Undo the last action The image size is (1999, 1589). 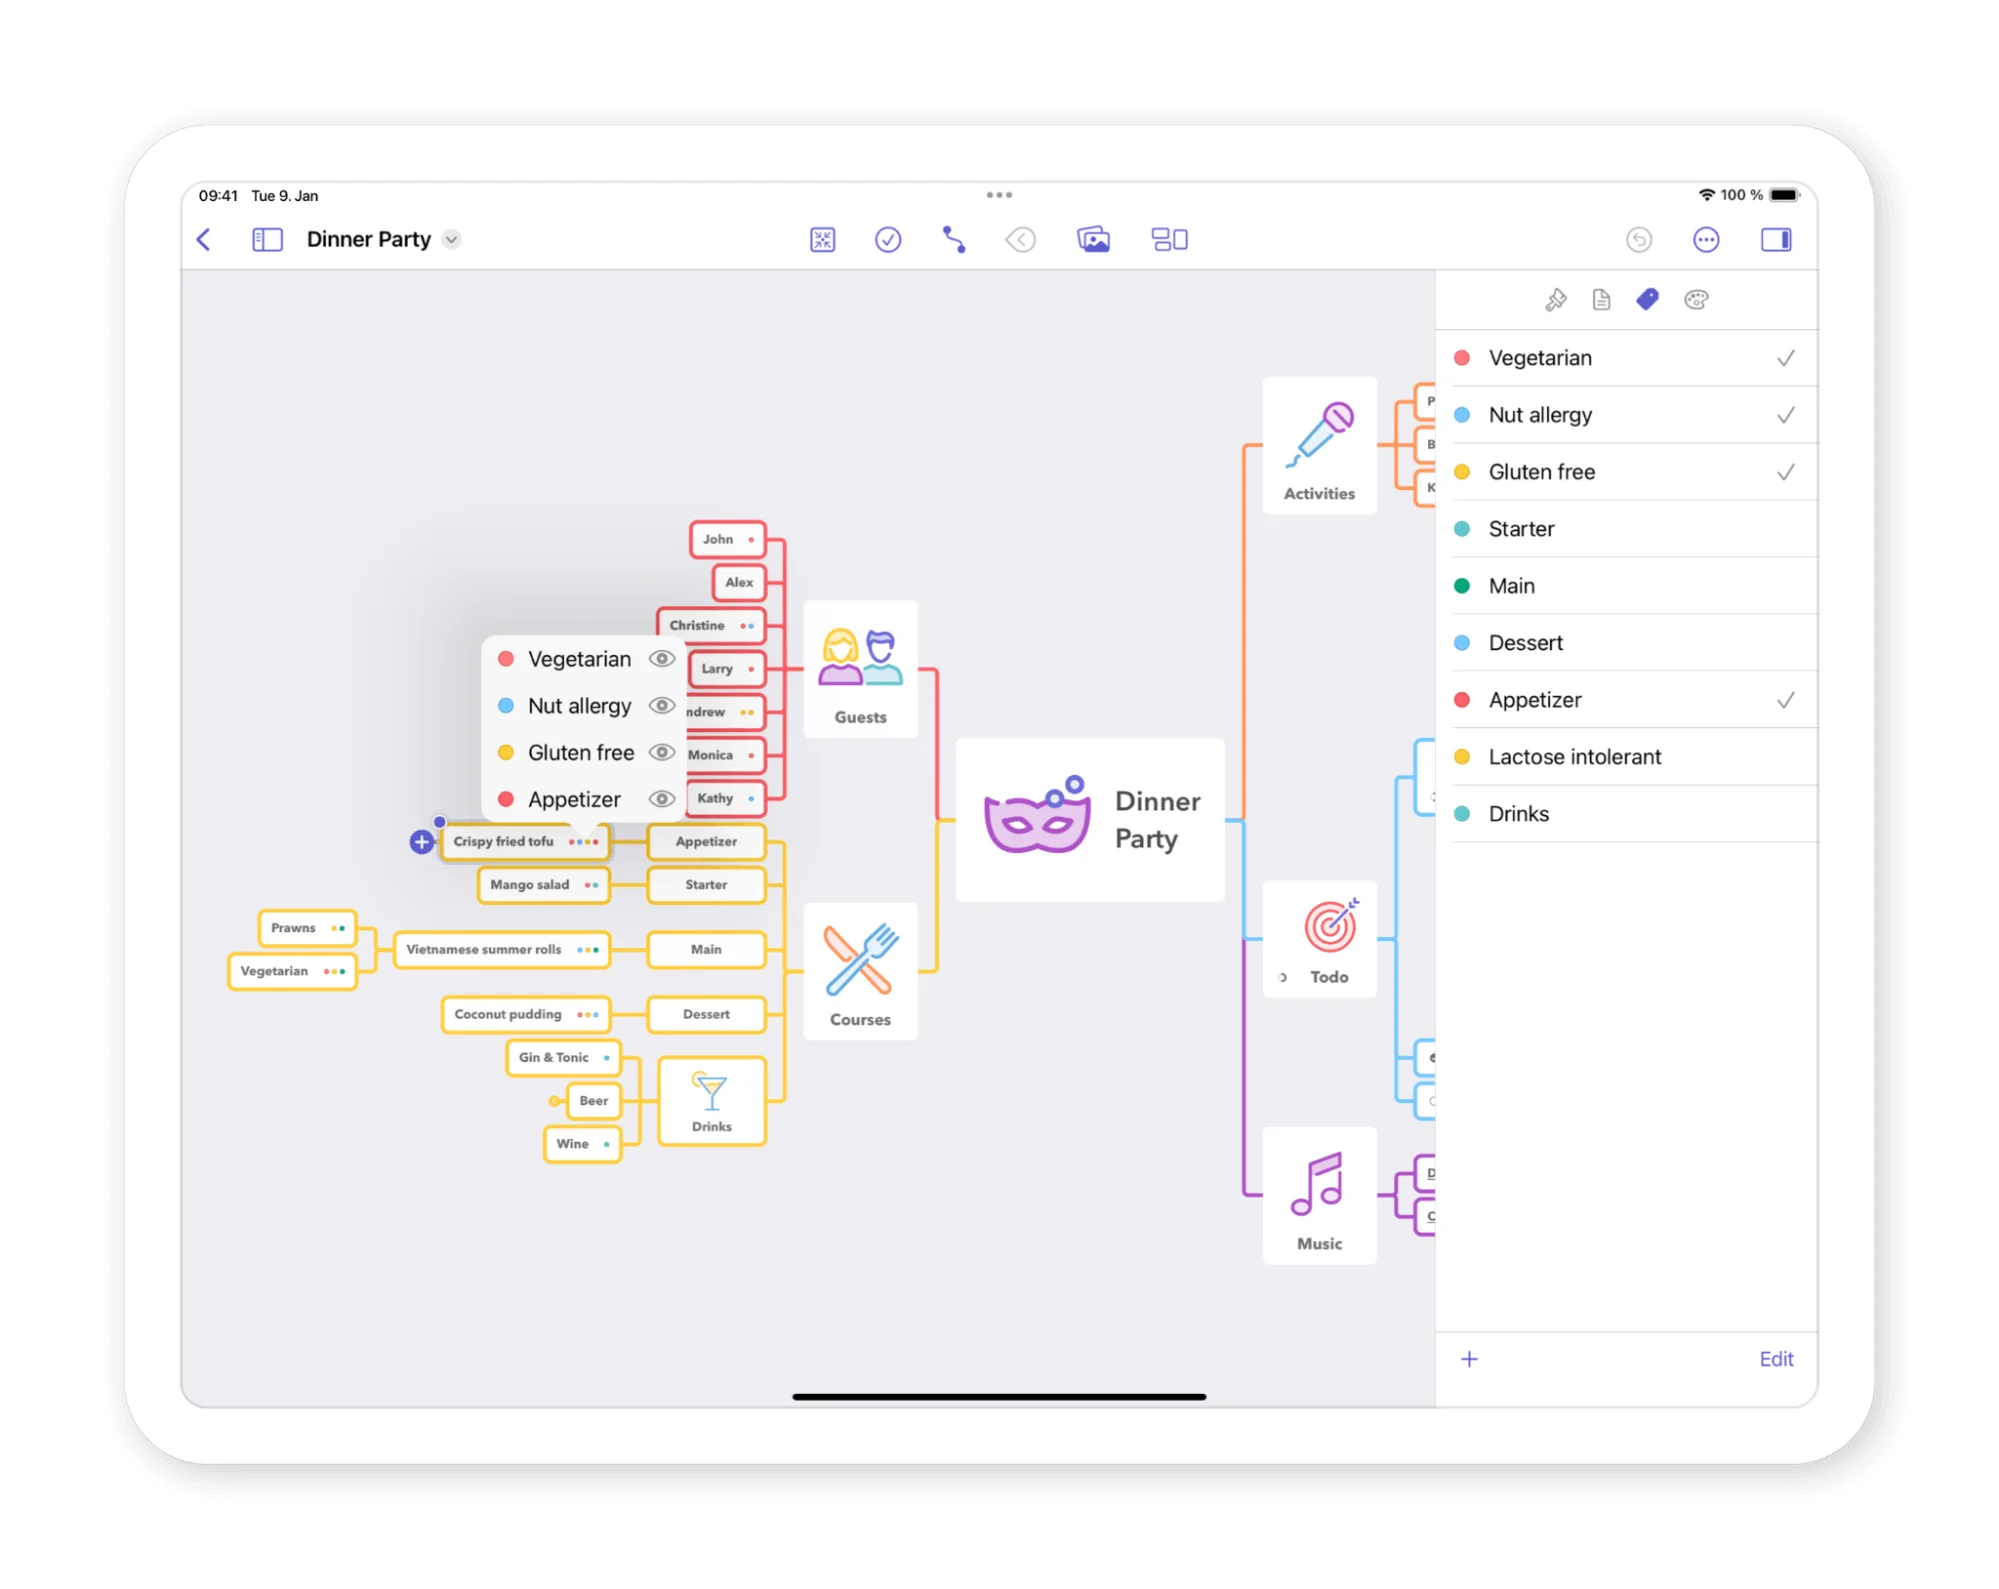(1639, 239)
